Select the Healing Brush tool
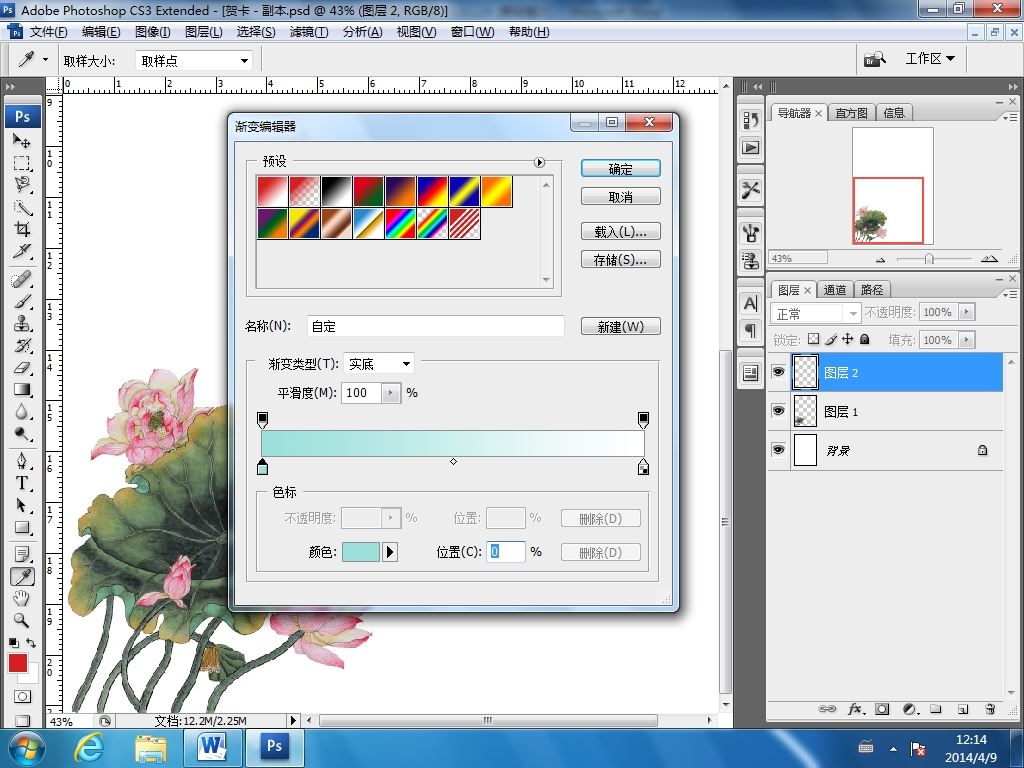The height and width of the screenshot is (768, 1024). 22,280
